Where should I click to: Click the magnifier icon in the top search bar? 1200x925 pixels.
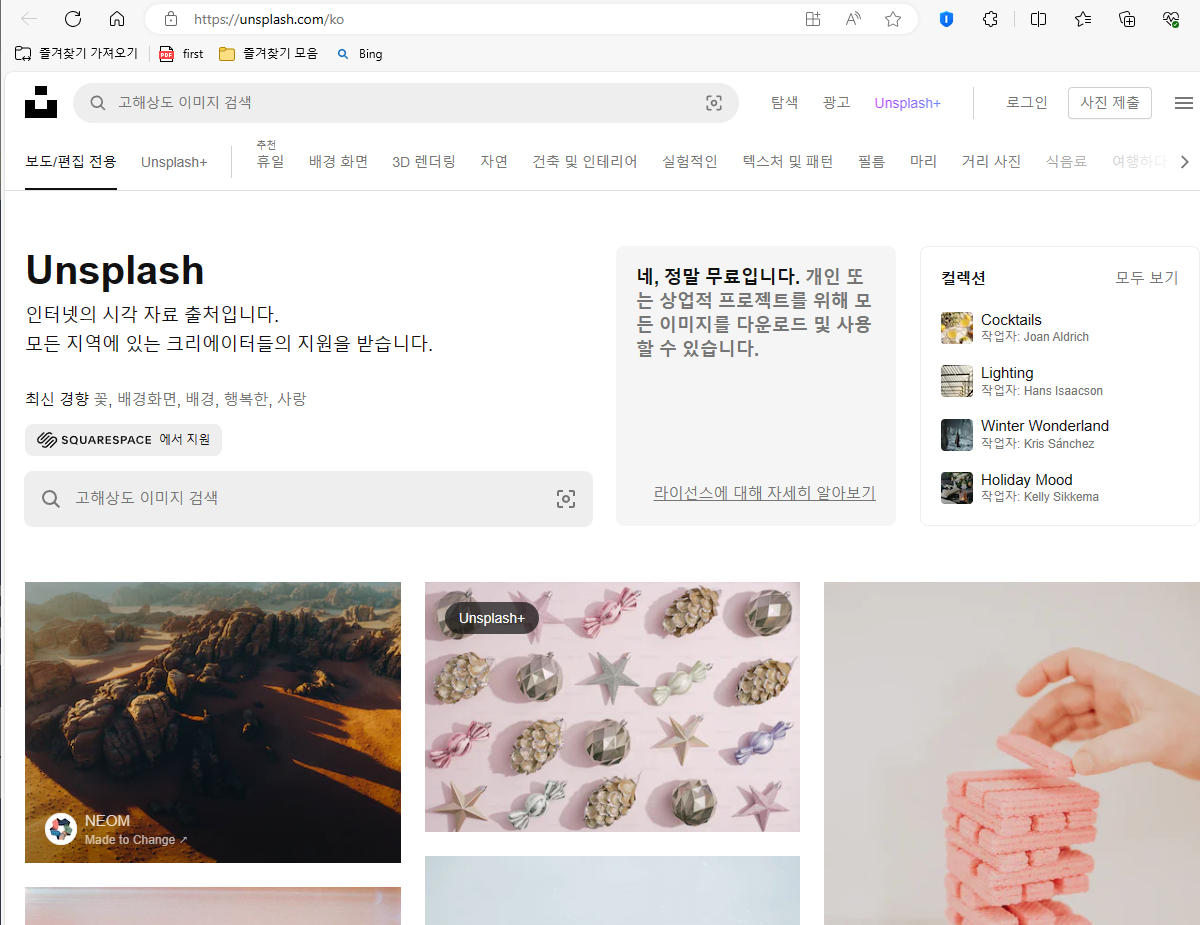[x=98, y=103]
